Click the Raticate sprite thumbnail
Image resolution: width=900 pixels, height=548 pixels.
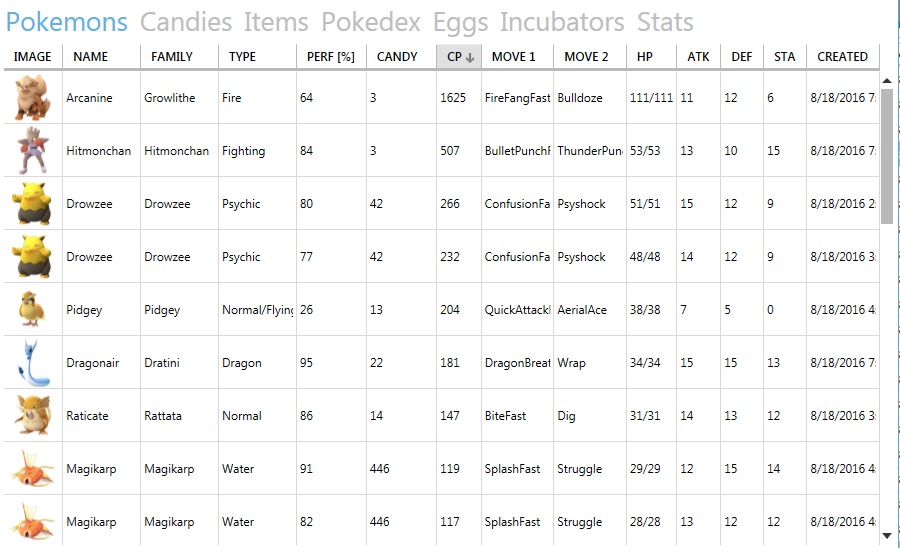[x=33, y=415]
